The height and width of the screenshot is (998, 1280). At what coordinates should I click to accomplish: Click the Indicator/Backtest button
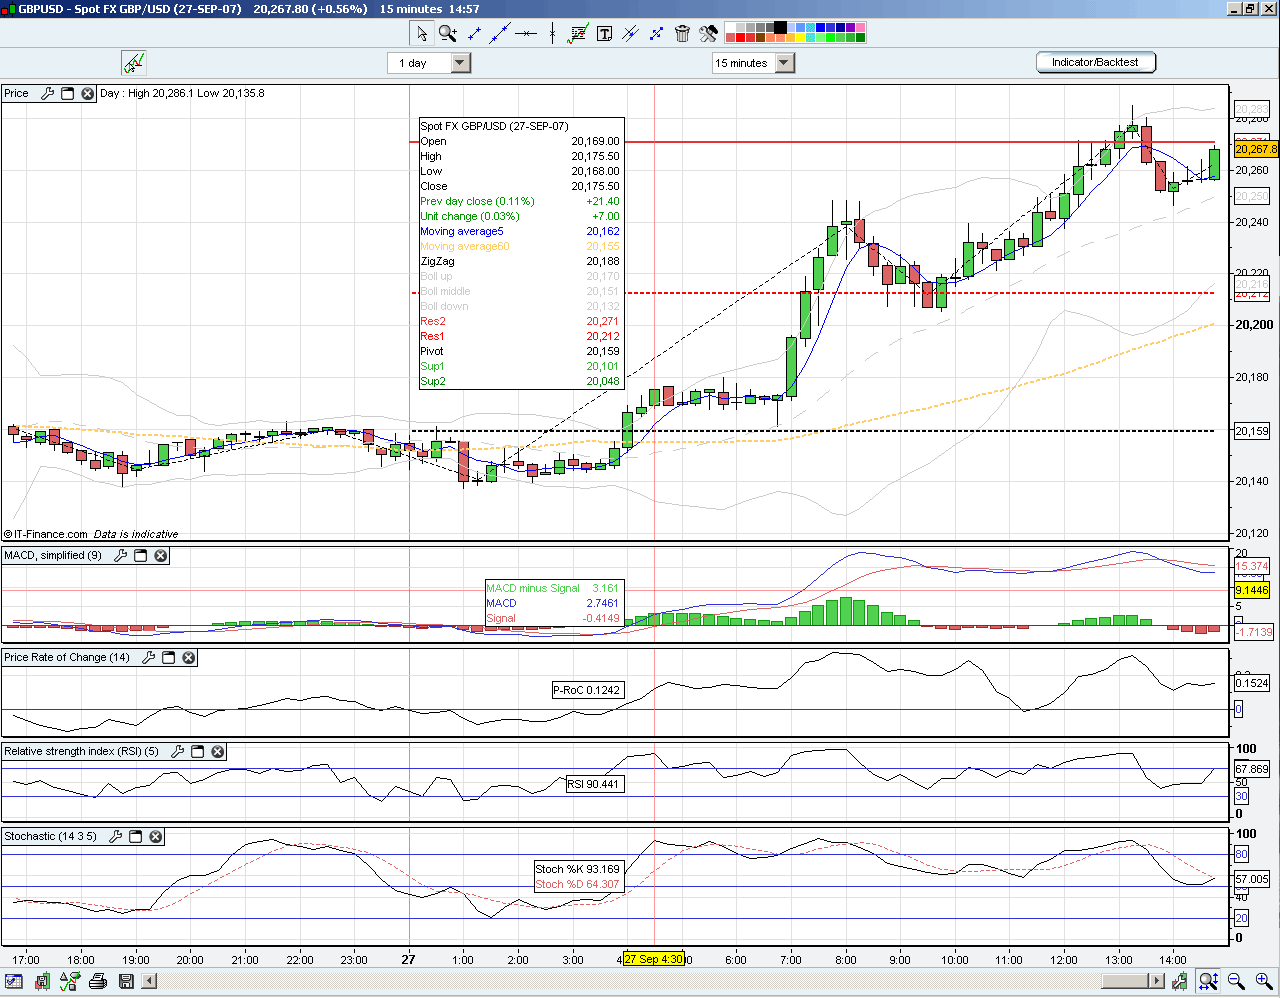tap(1095, 62)
